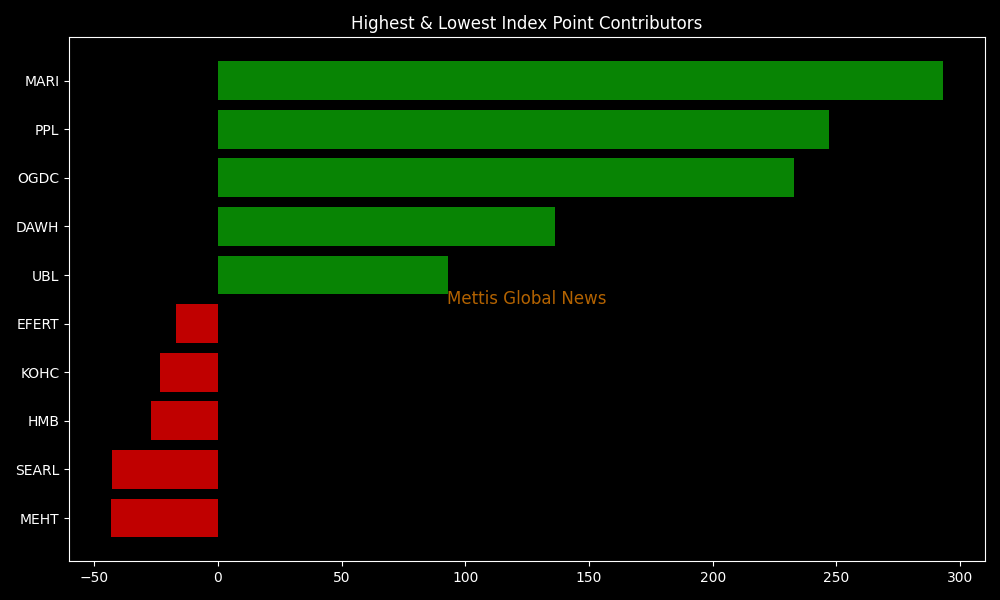Click the MARI green bar
Viewport: 1000px width, 600px height.
[x=580, y=80]
